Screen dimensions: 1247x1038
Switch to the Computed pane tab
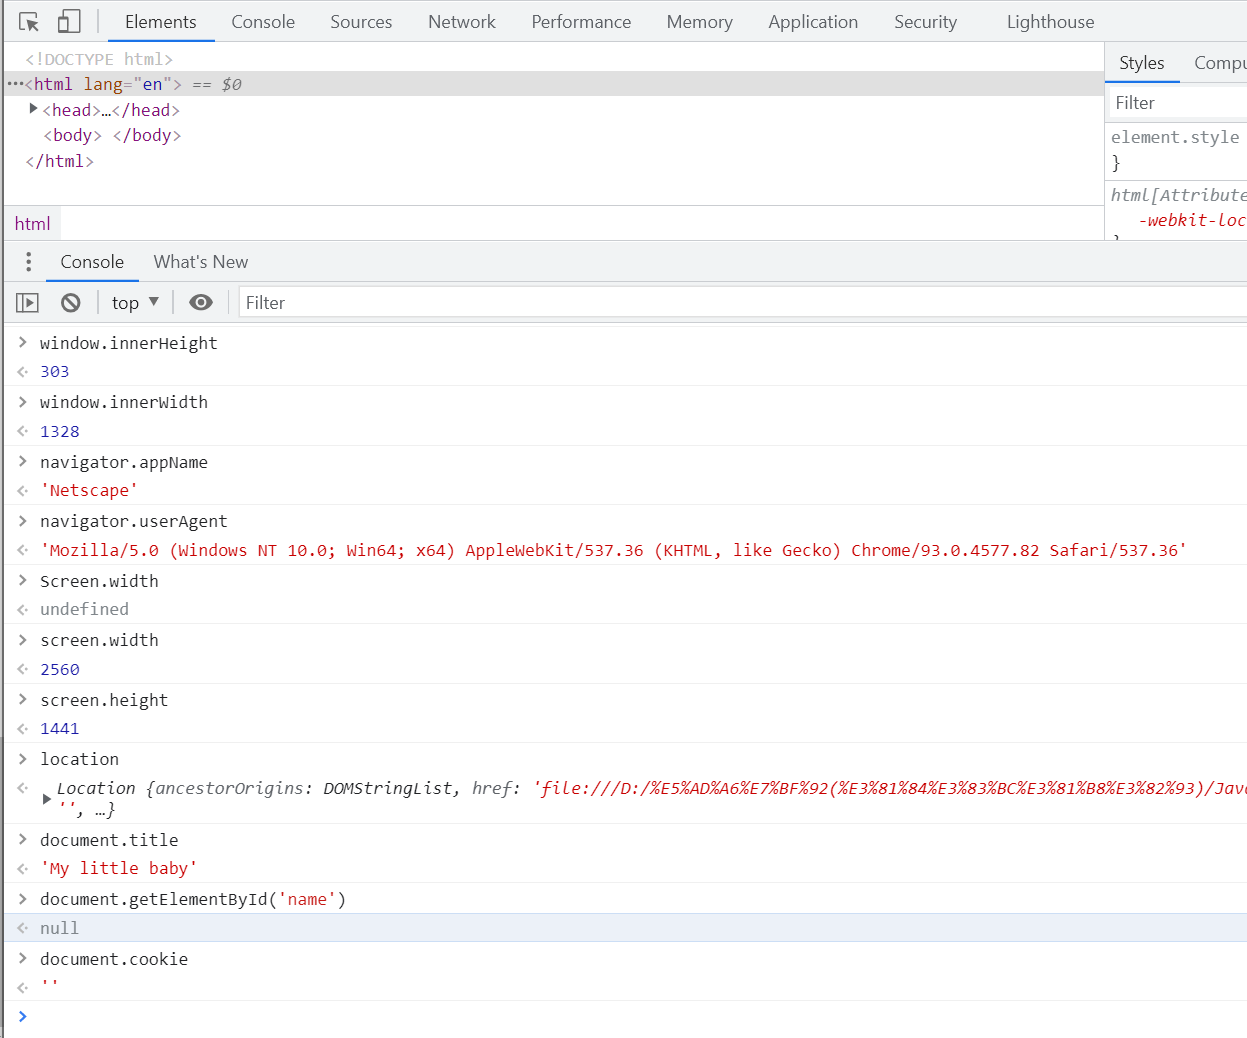click(x=1219, y=63)
